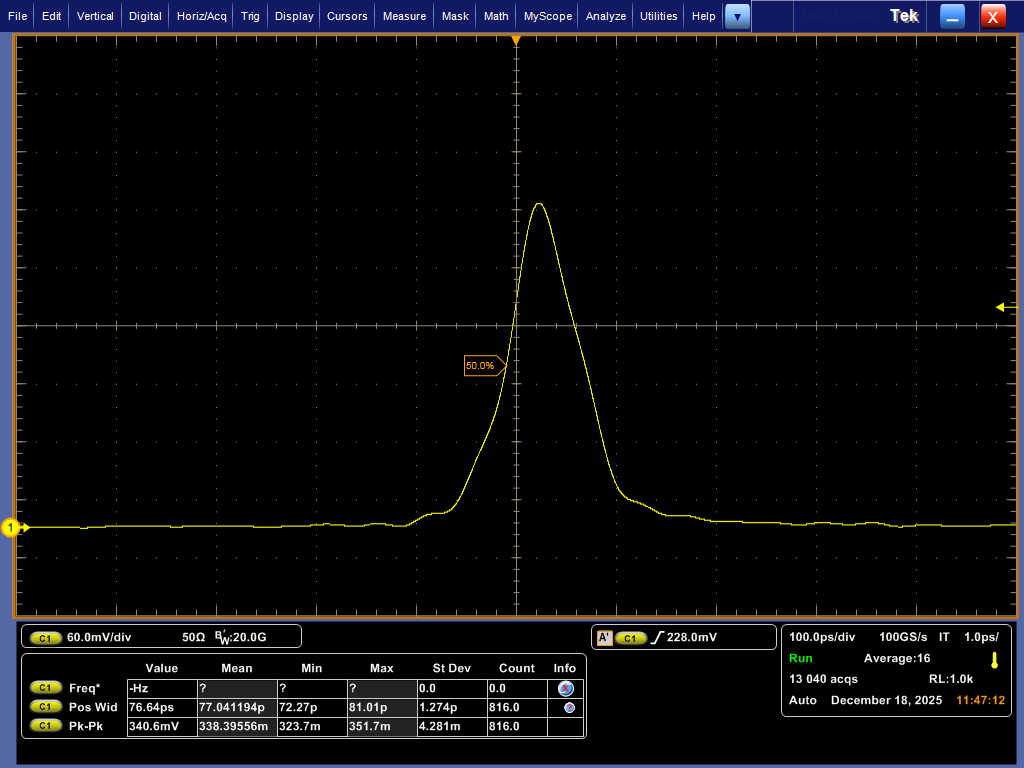Click the C1 badge beside Pk-Pk measurement
This screenshot has width=1024, height=768.
coord(45,726)
